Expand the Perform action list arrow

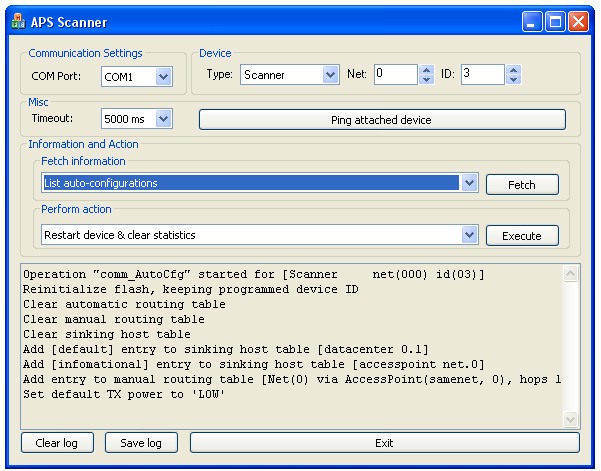(469, 235)
